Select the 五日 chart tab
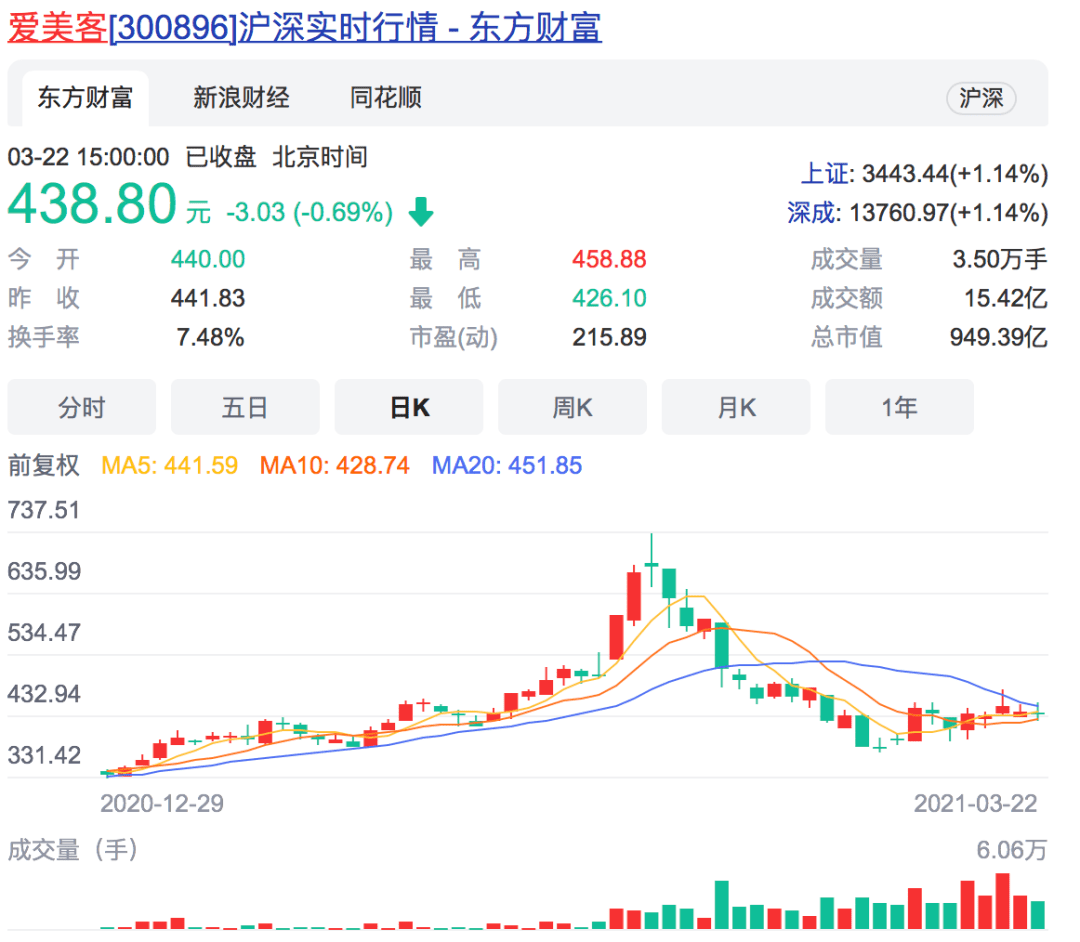Image resolution: width=1080 pixels, height=942 pixels. pos(245,407)
